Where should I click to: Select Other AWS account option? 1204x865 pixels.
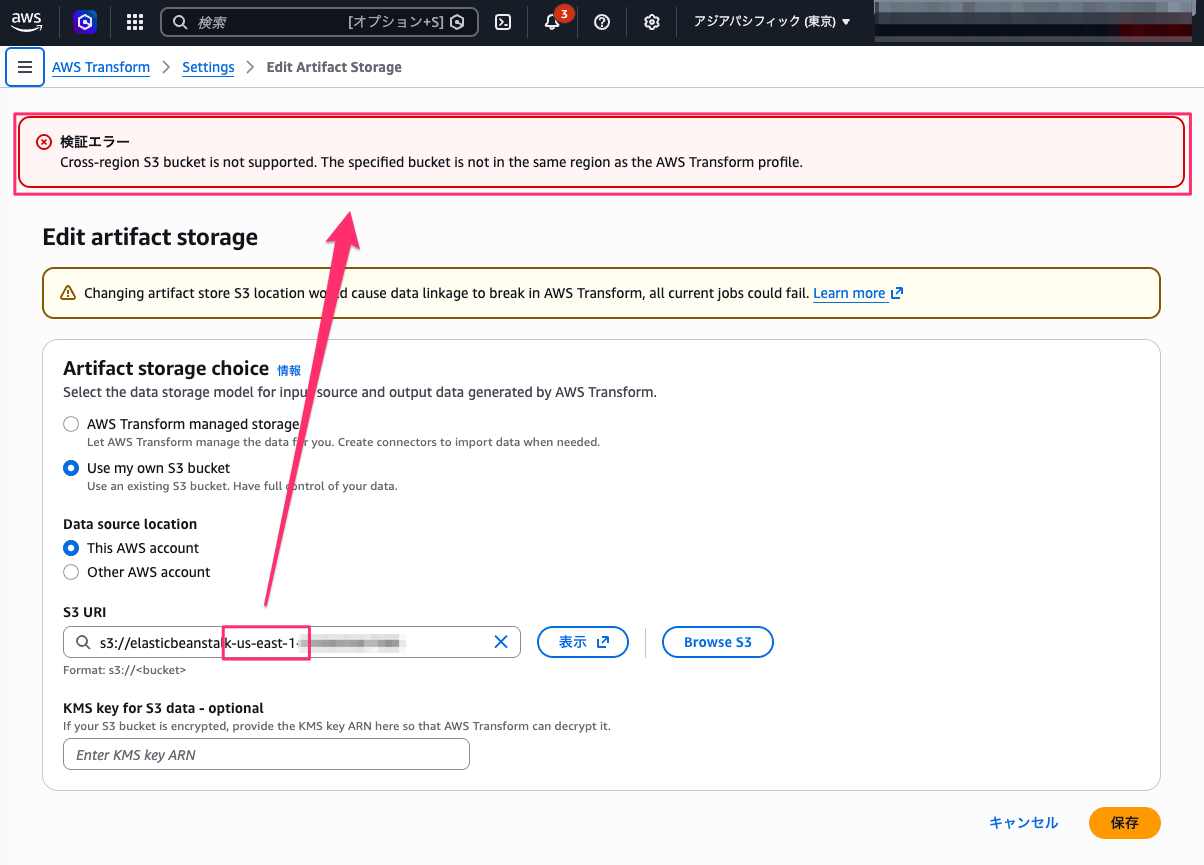pos(71,572)
